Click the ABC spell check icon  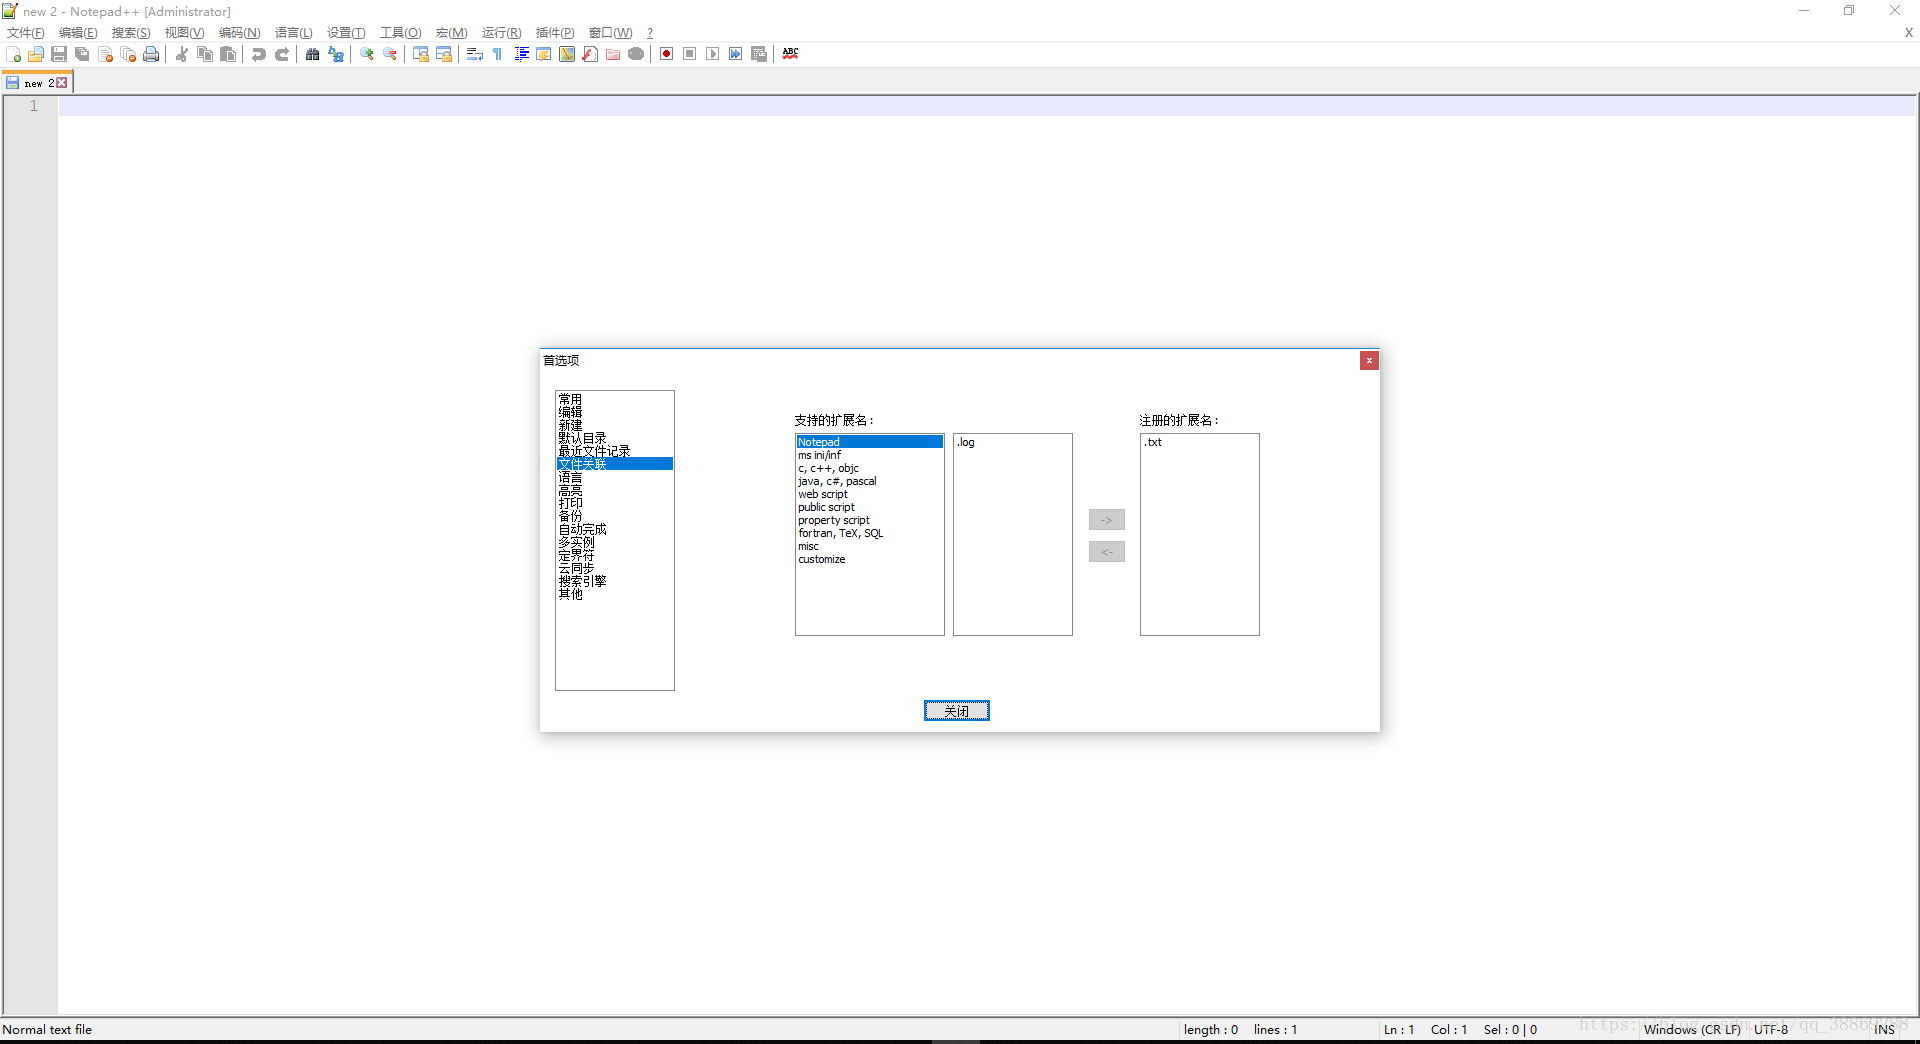(790, 54)
